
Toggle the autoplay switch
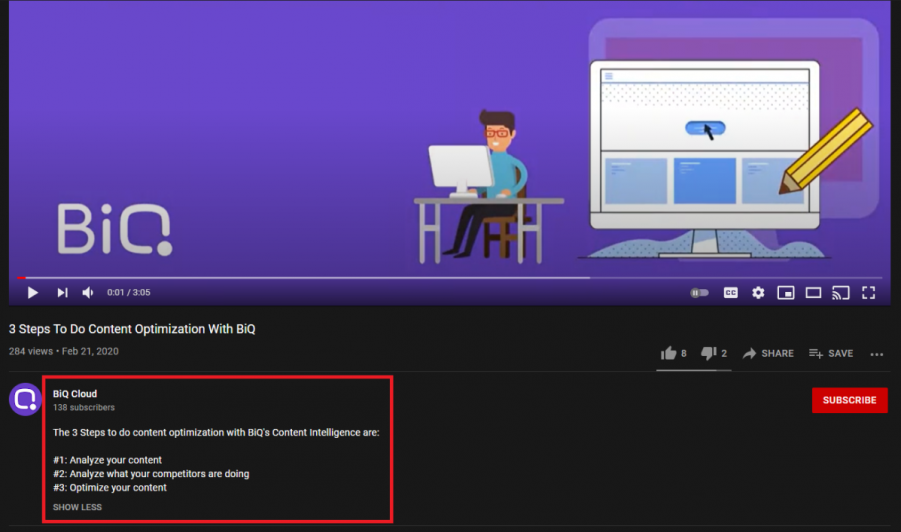pos(699,292)
